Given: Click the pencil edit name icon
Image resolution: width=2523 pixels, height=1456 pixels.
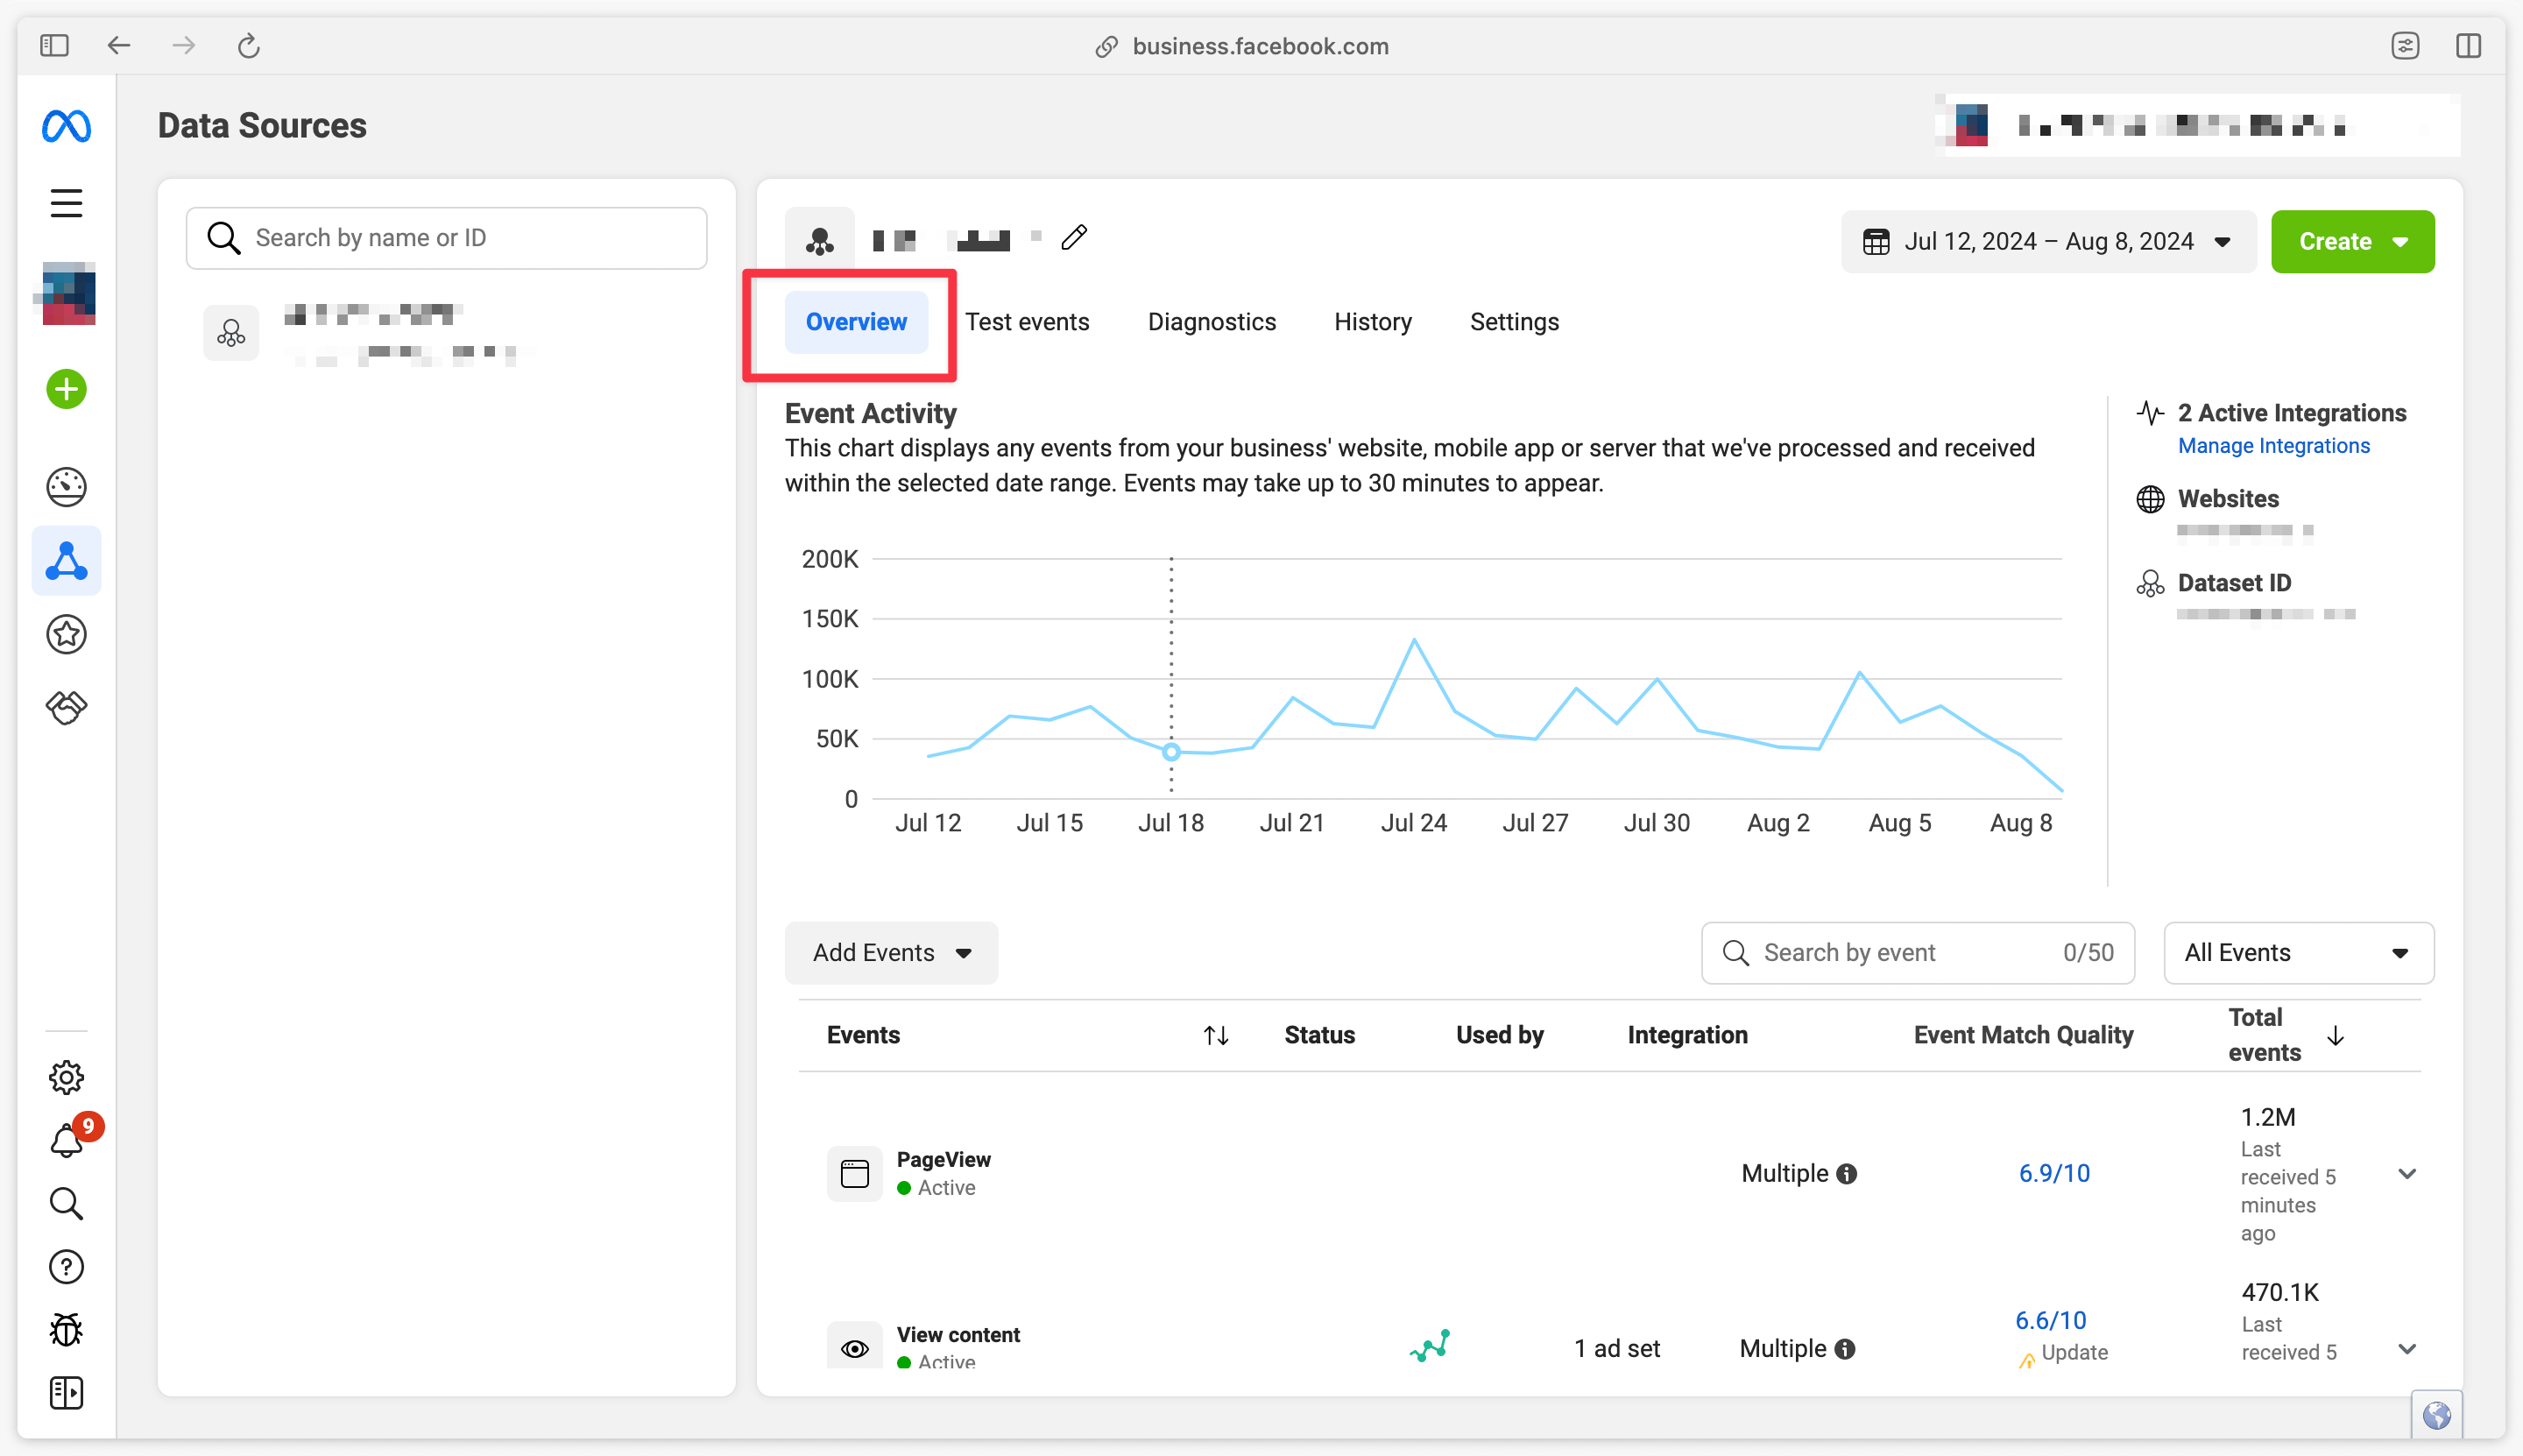Looking at the screenshot, I should click(1074, 237).
